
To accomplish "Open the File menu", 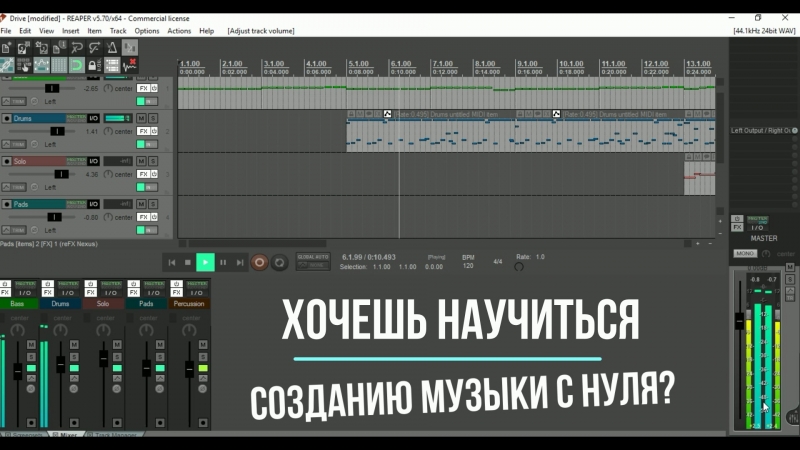I will [6, 31].
